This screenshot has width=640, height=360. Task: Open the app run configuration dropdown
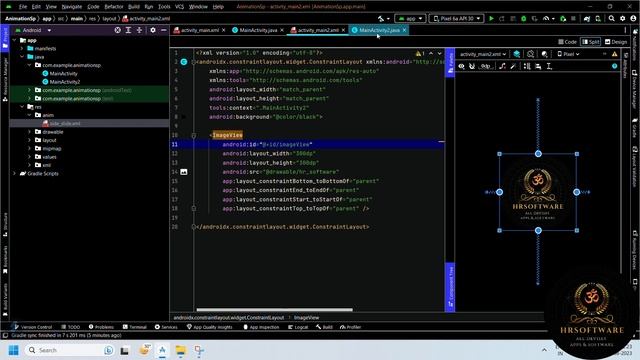[410, 18]
